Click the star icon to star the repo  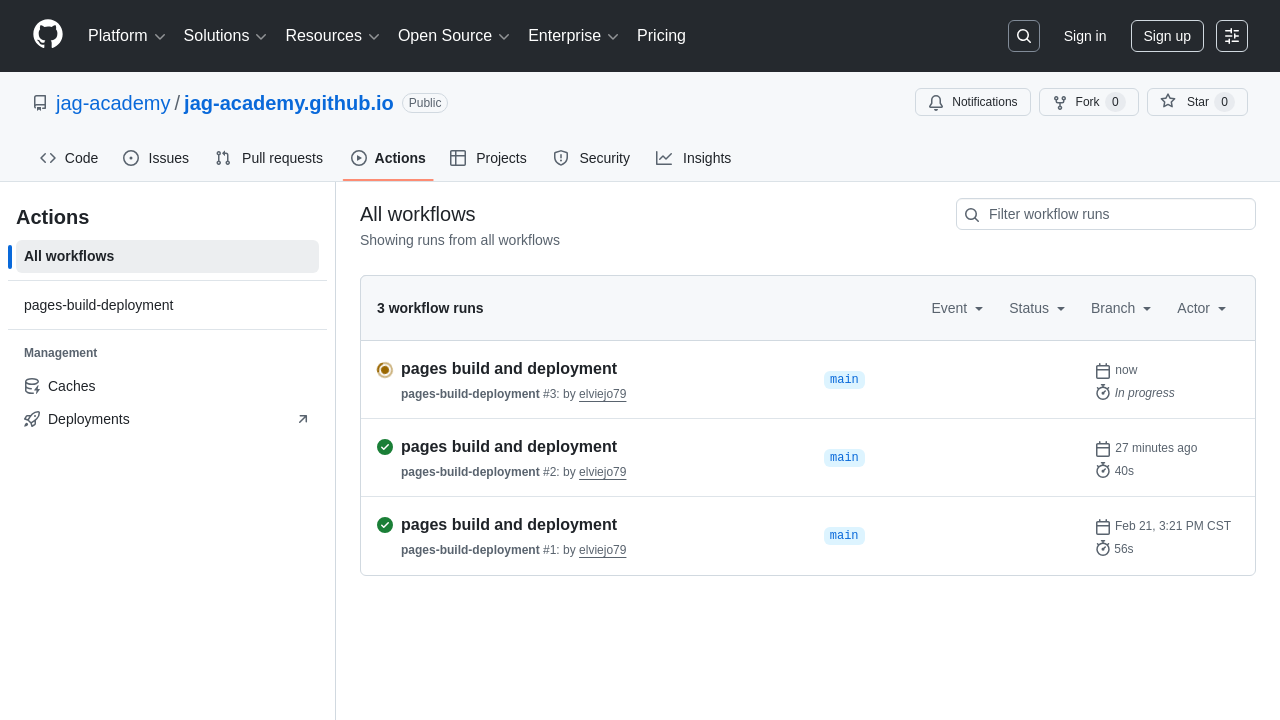click(x=1170, y=101)
